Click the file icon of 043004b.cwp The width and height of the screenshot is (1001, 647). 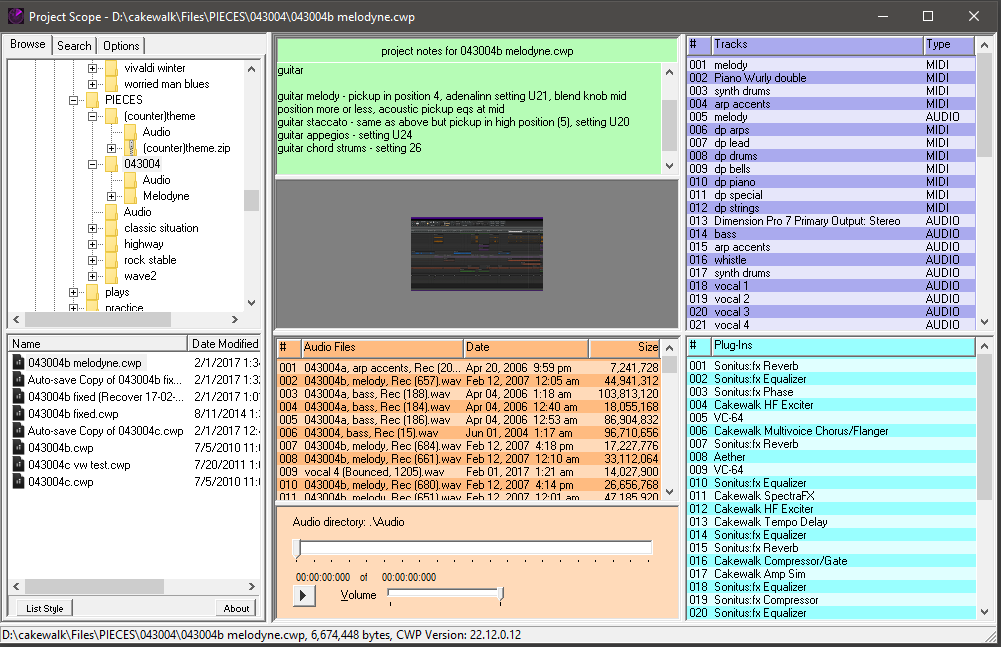[x=18, y=447]
